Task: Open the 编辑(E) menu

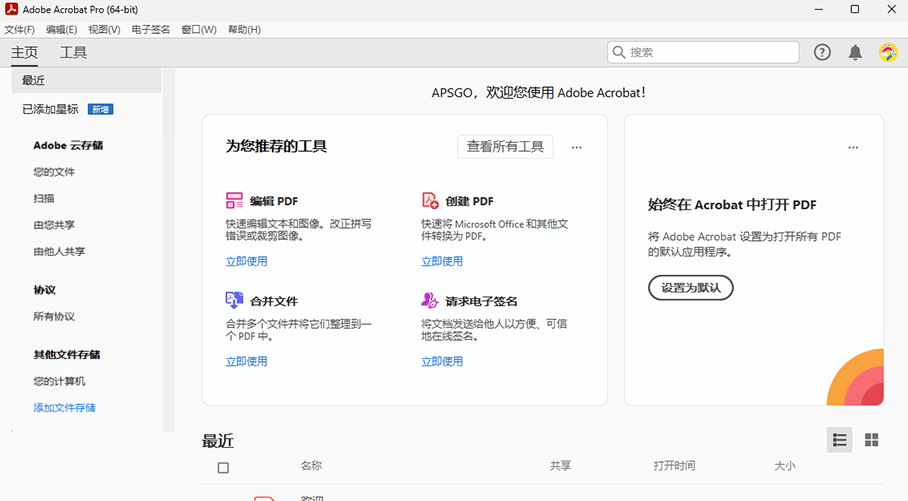Action: pos(61,30)
